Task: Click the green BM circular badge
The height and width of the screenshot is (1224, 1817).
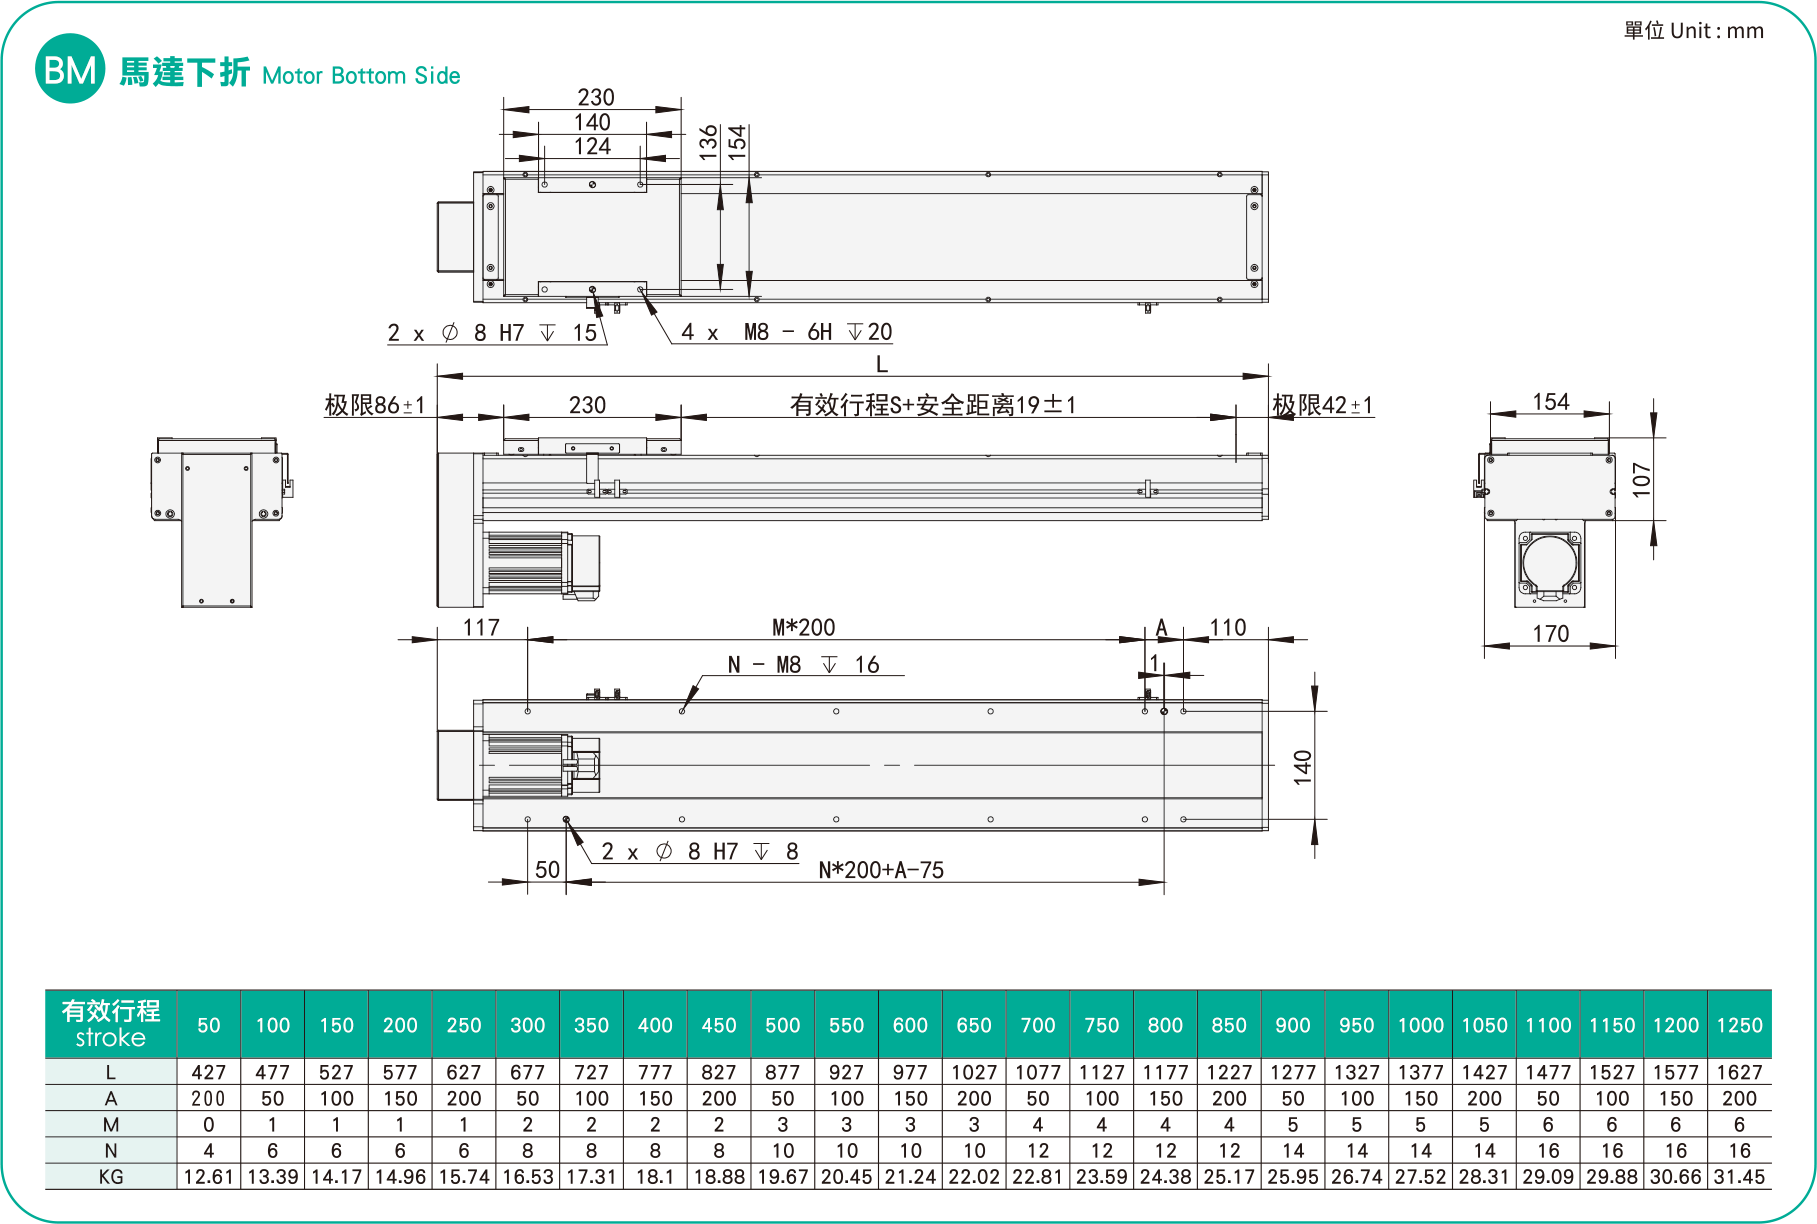Action: point(70,69)
